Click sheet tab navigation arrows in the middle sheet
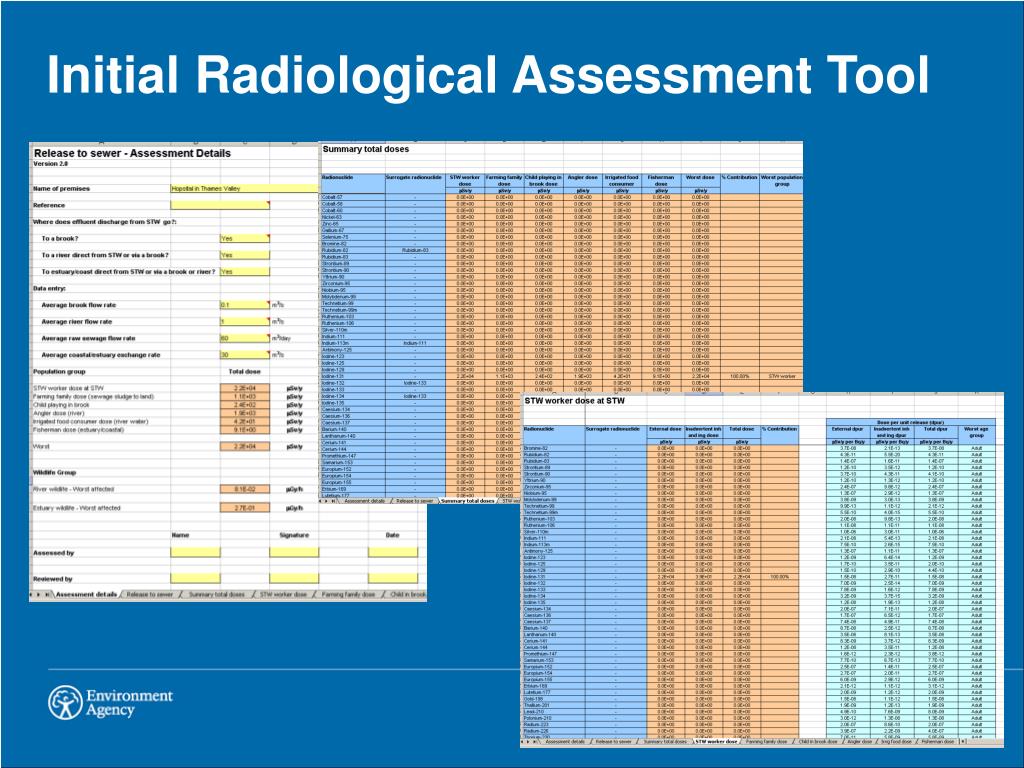The width and height of the screenshot is (1024, 768). [x=328, y=501]
